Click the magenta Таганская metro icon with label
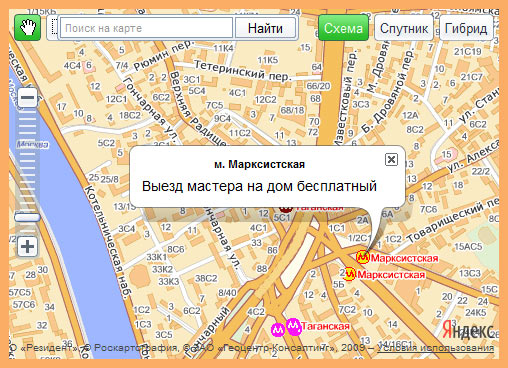508x368 pixels. coord(294,326)
